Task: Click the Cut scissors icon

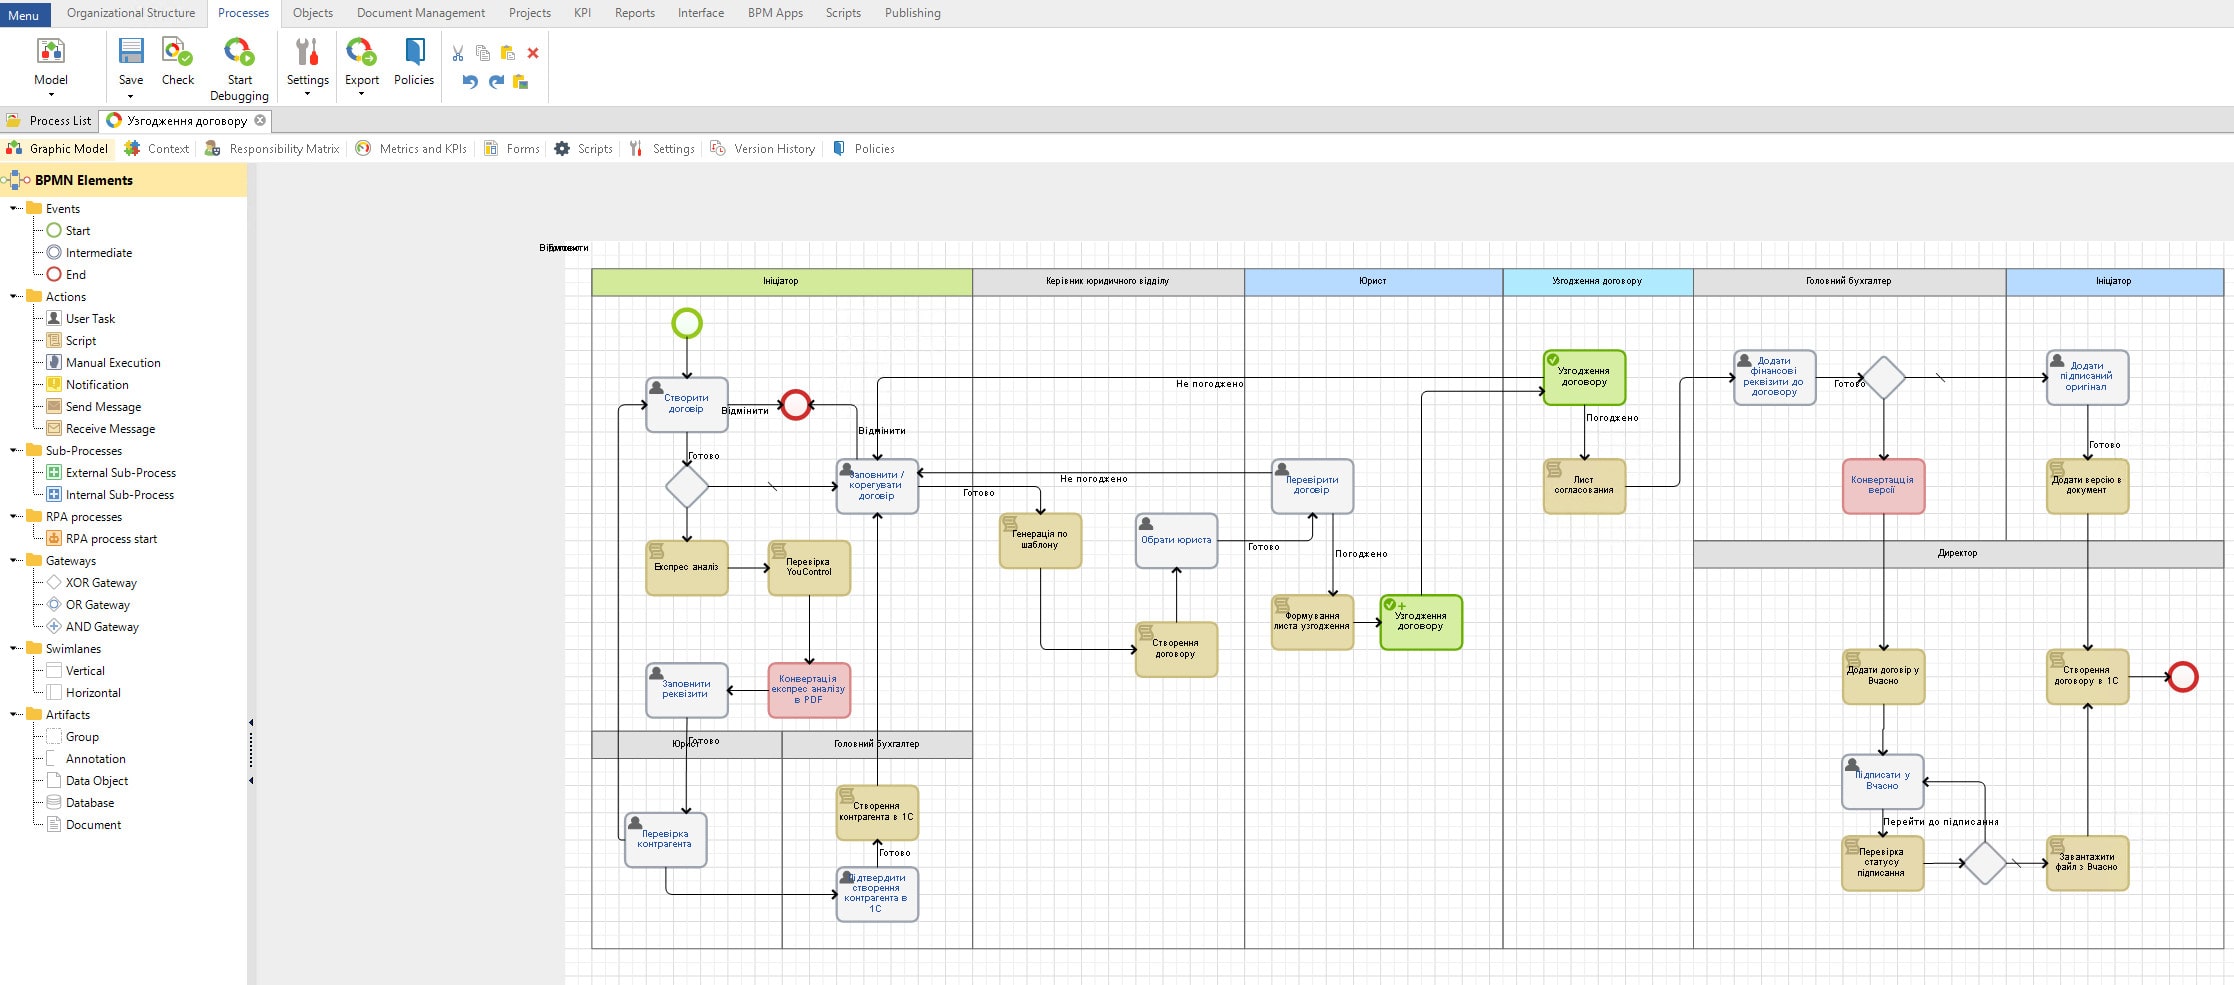Action: (458, 54)
